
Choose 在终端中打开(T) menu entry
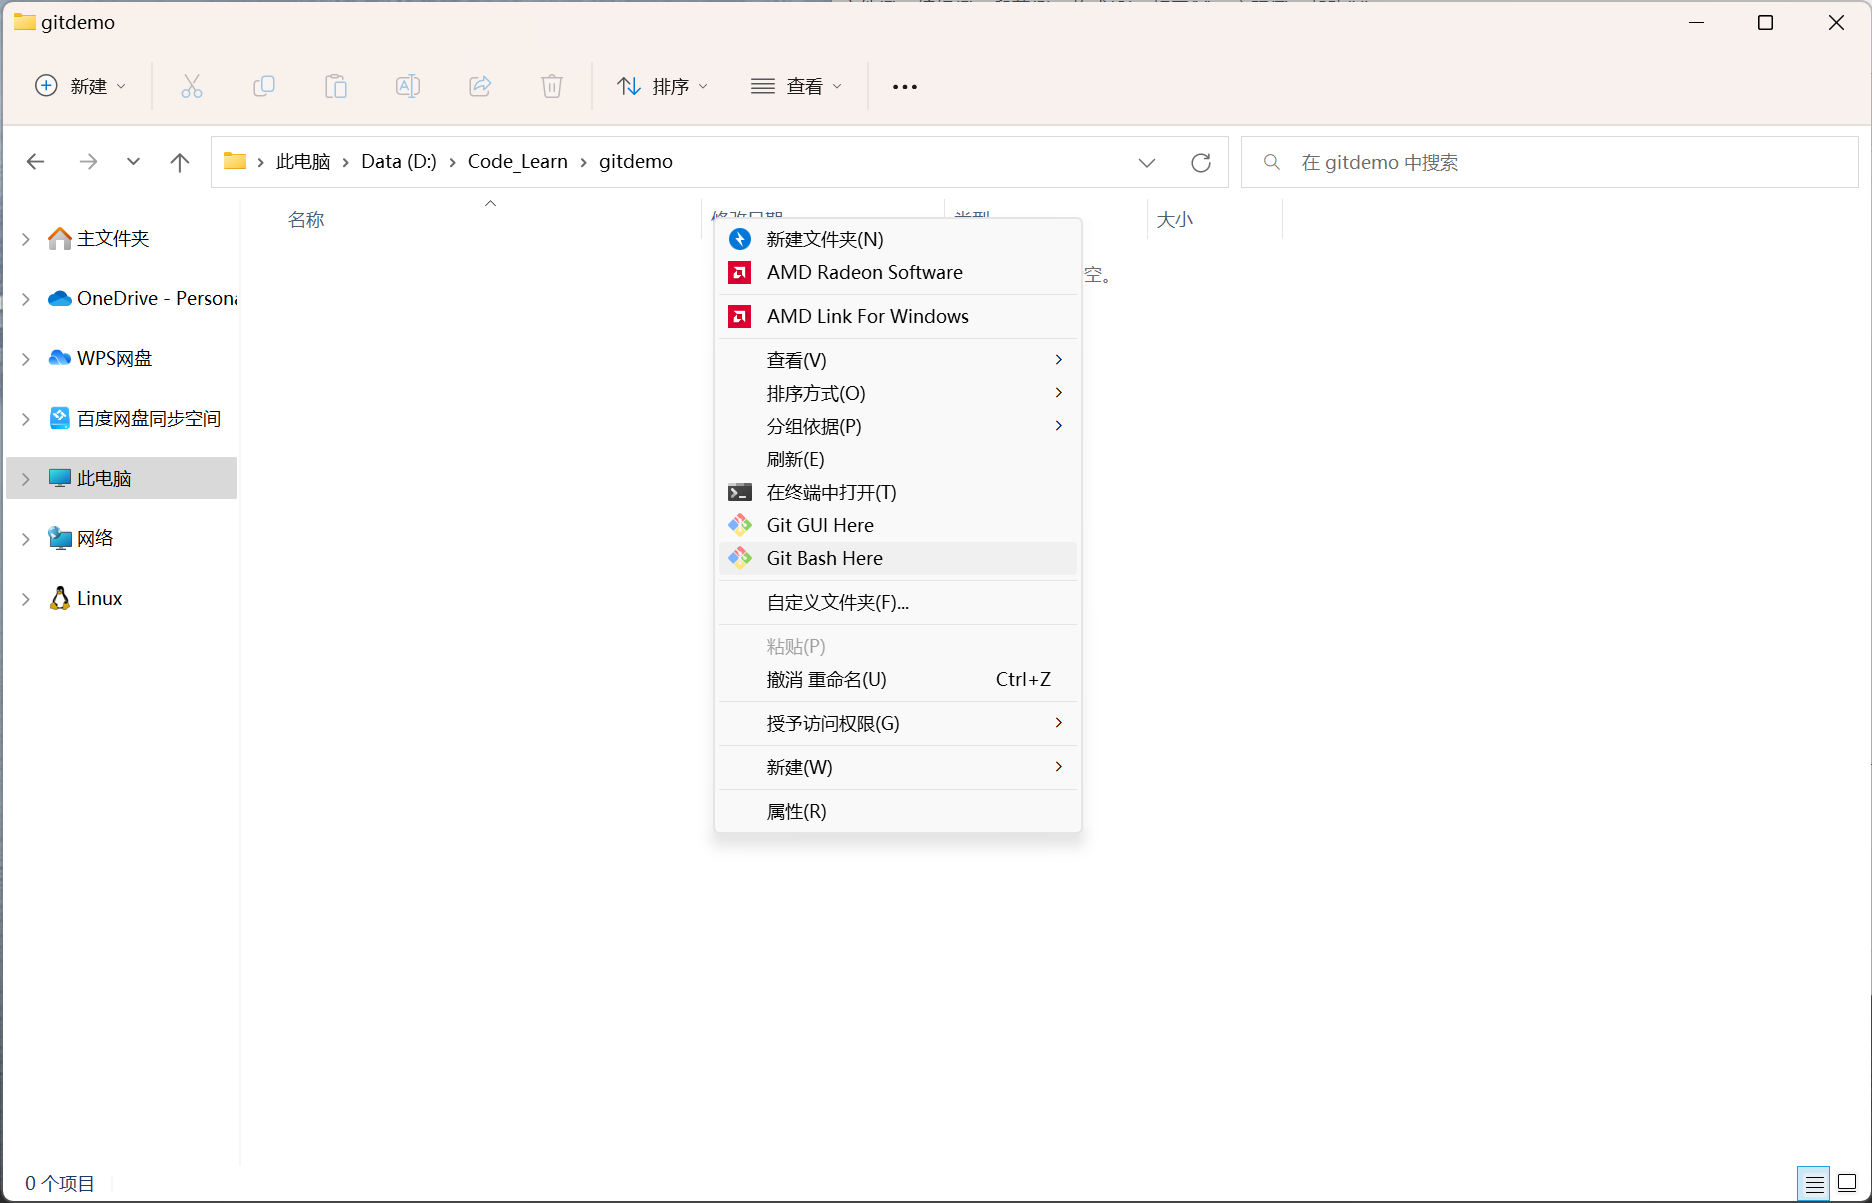(x=898, y=492)
